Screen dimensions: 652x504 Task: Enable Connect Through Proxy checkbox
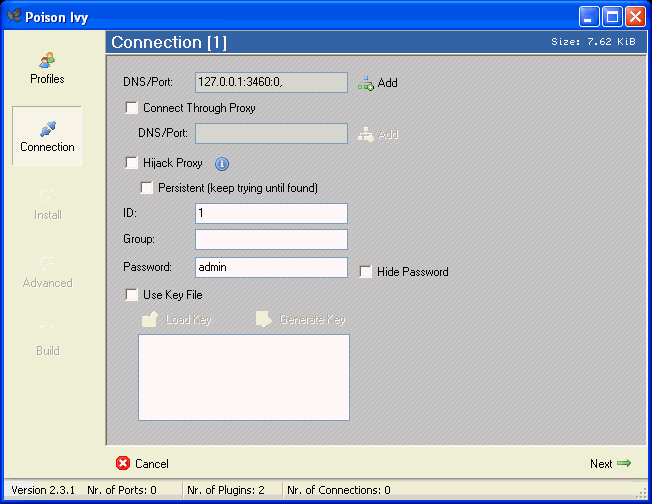(132, 108)
